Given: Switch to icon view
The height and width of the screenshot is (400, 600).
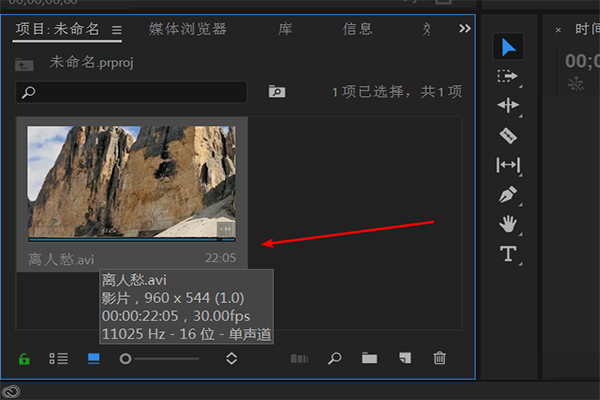Looking at the screenshot, I should coord(94,359).
